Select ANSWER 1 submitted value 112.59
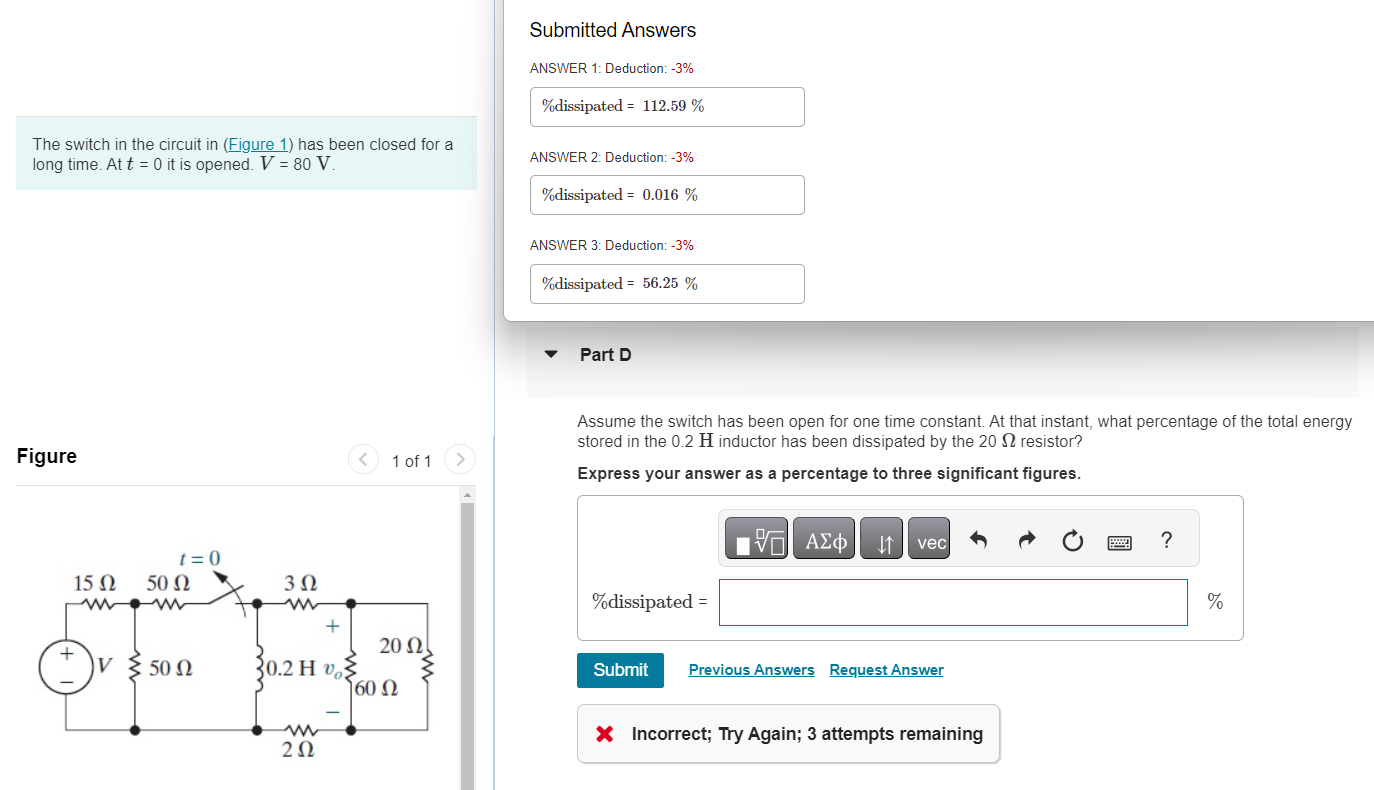This screenshot has height=790, width=1374. [667, 106]
